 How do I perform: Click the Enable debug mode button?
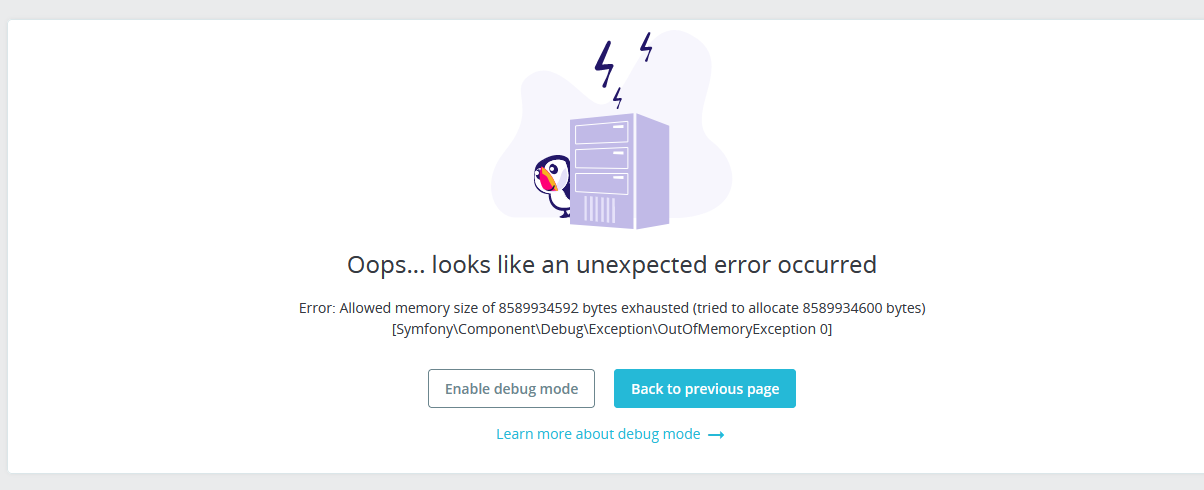(511, 389)
